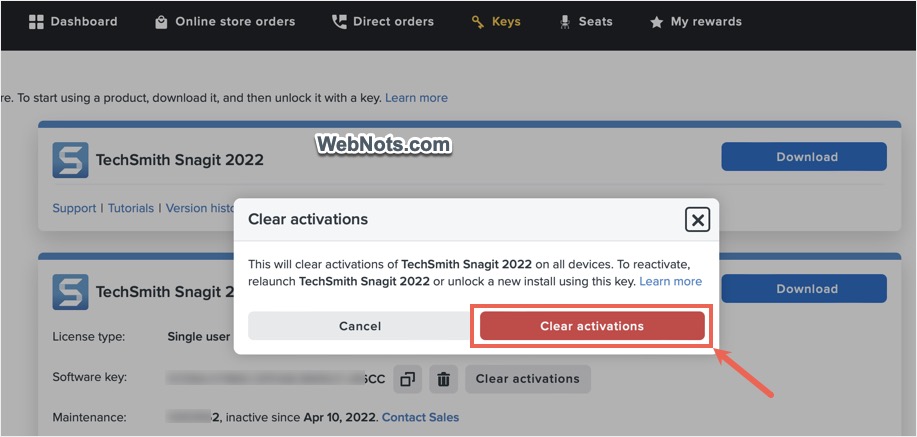Click first TechSmith Snagit 2022 logo
This screenshot has width=917, height=437.
70,160
